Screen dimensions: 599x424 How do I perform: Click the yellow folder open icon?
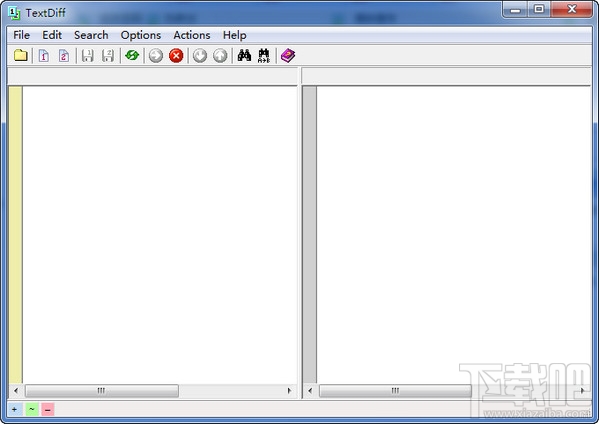[x=21, y=56]
